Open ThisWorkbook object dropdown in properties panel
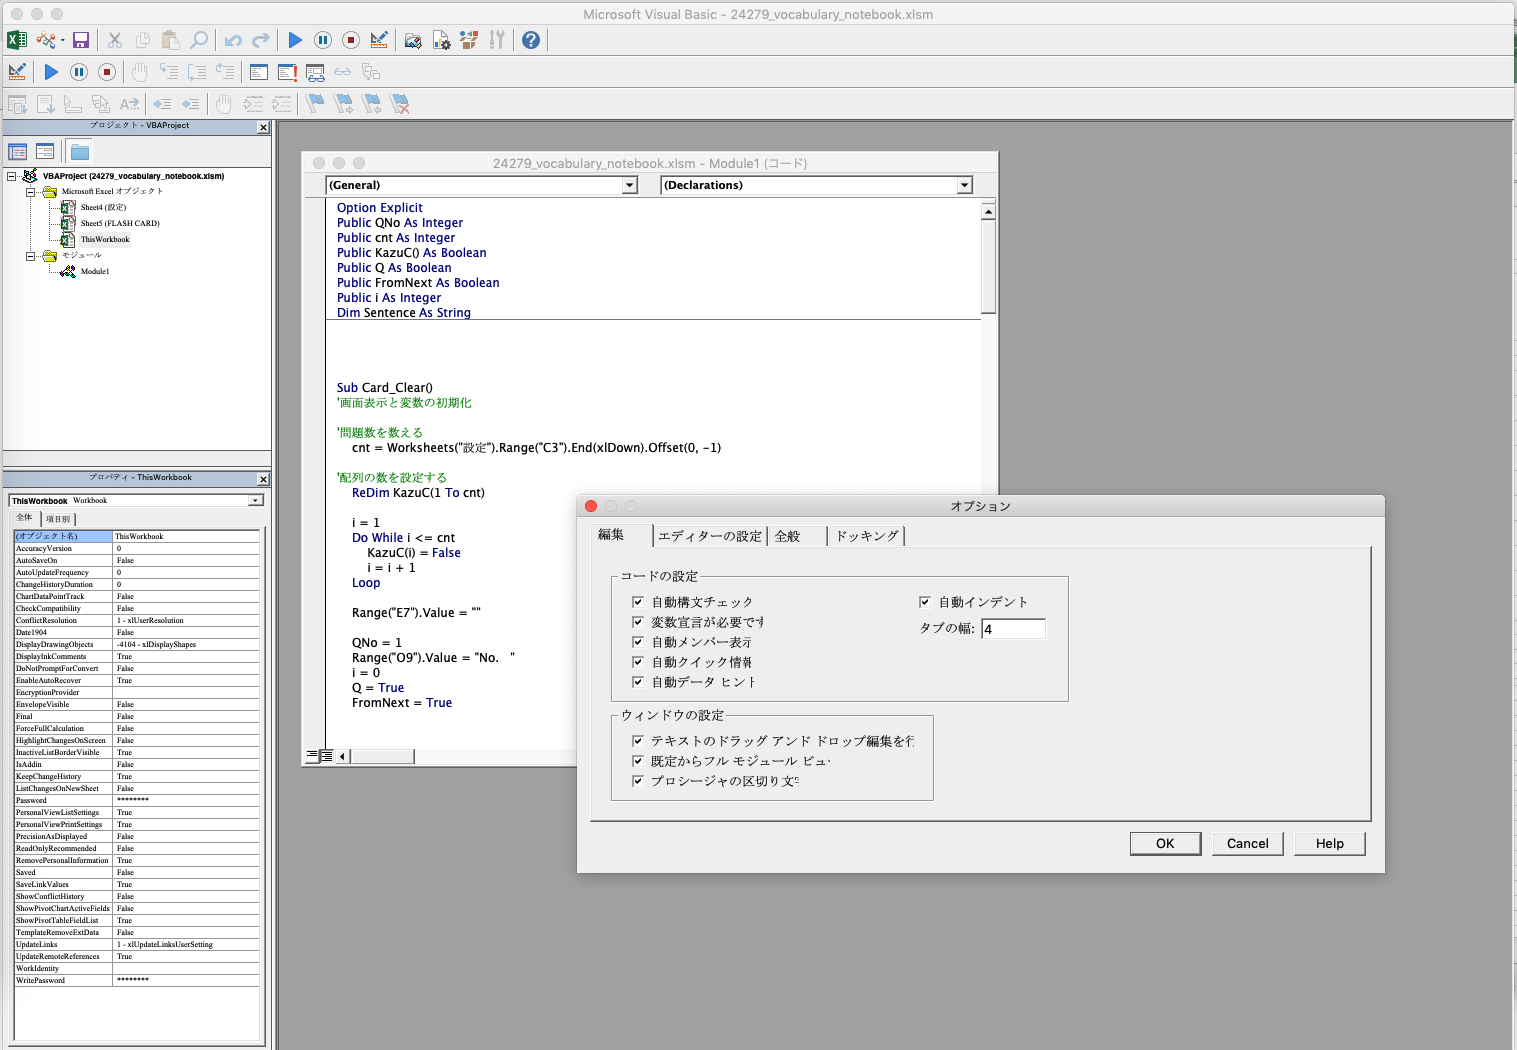The width and height of the screenshot is (1517, 1050). tap(256, 500)
